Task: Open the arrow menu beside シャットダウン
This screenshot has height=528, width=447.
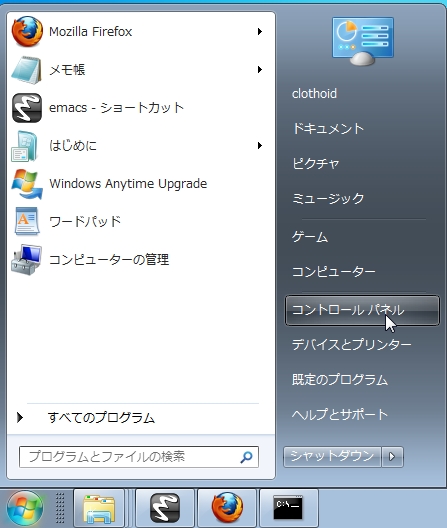Action: point(392,457)
